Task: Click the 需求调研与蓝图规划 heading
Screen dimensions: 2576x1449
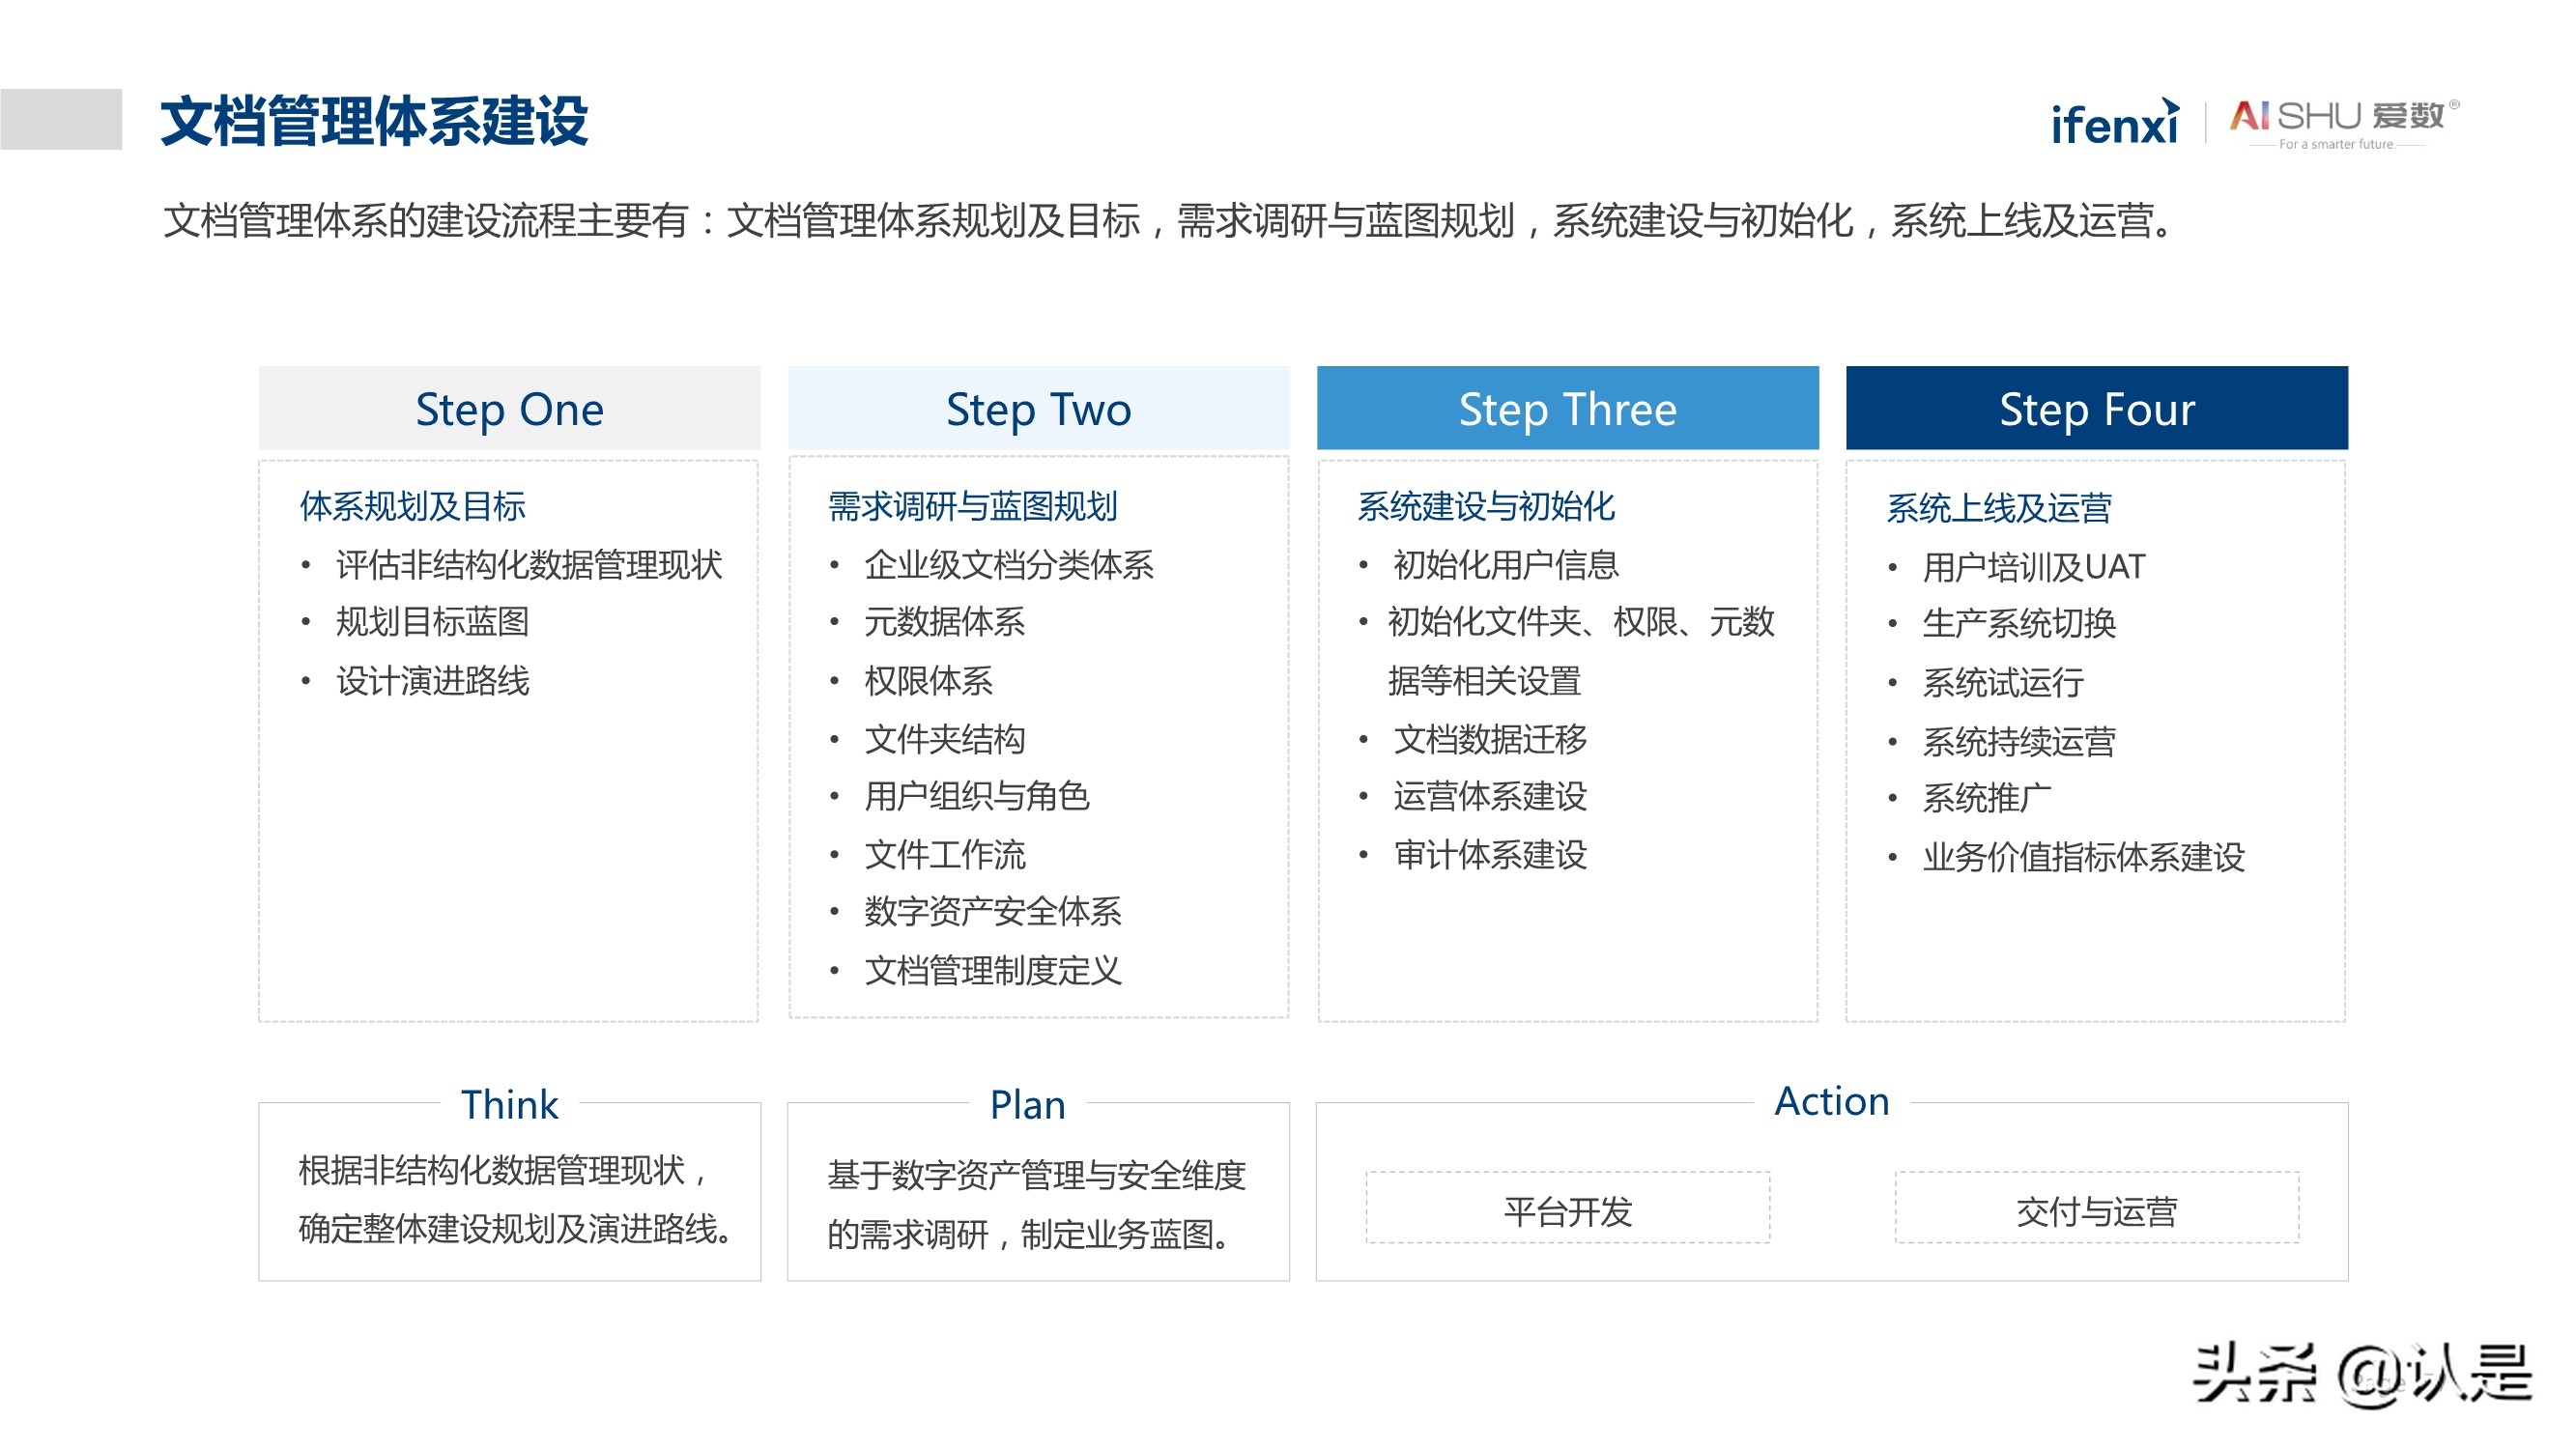Action: tap(972, 506)
